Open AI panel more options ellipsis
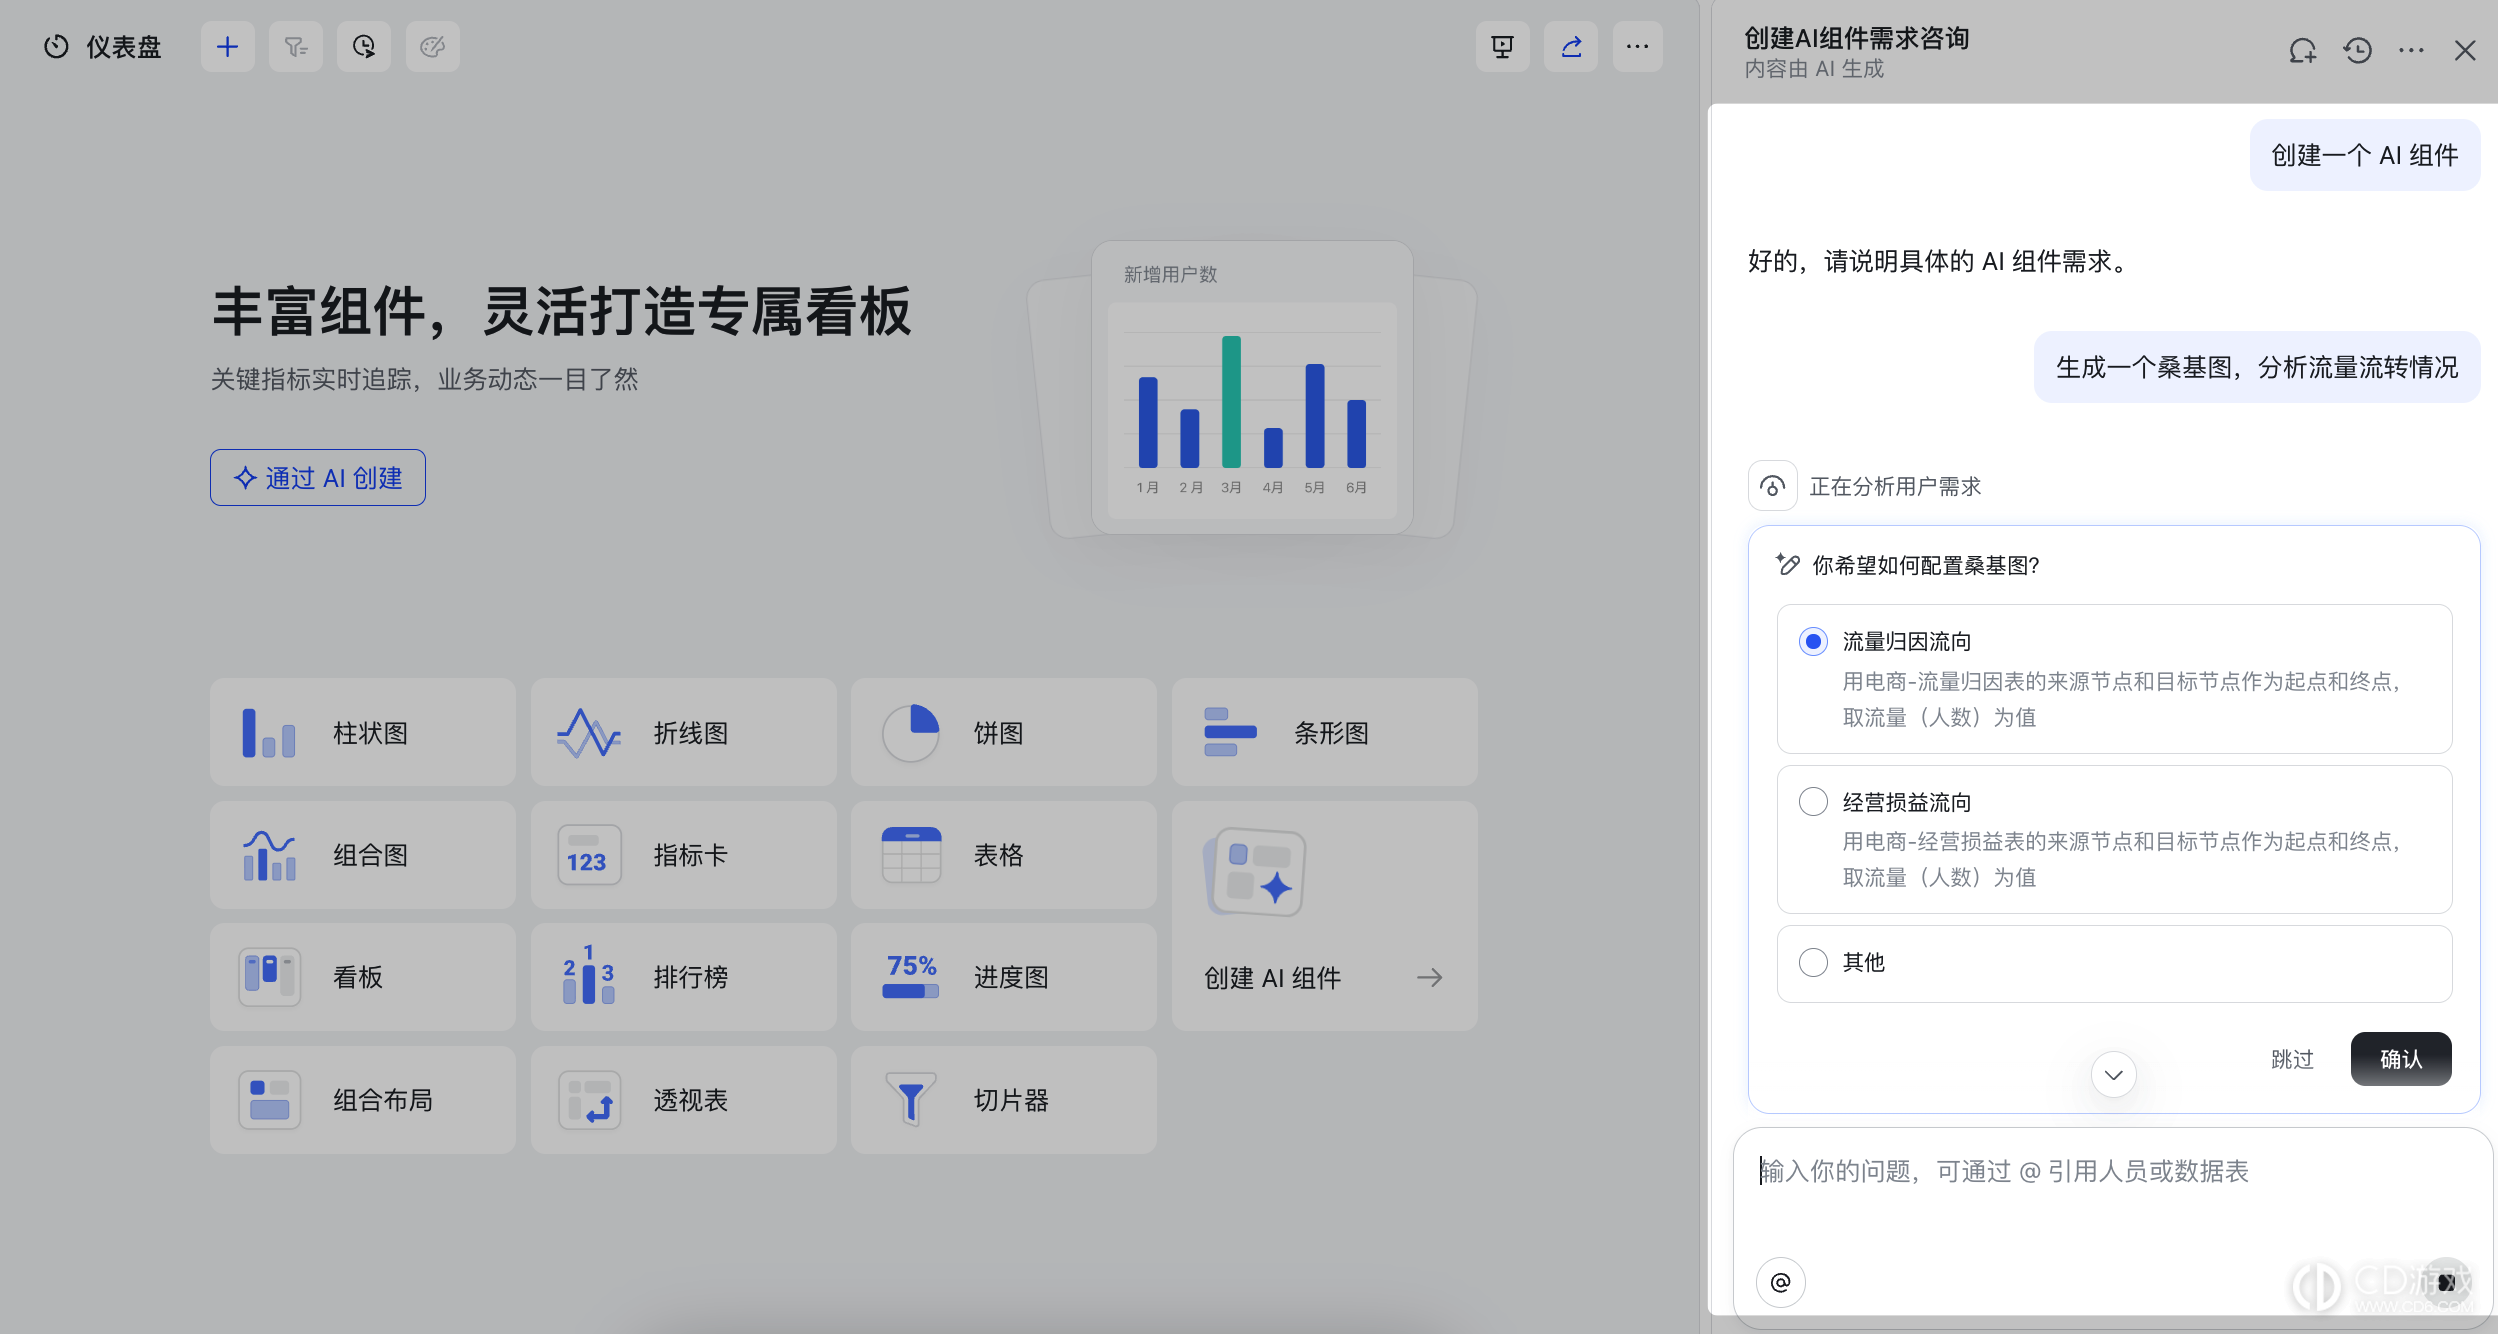Image resolution: width=2498 pixels, height=1334 pixels. point(2411,51)
